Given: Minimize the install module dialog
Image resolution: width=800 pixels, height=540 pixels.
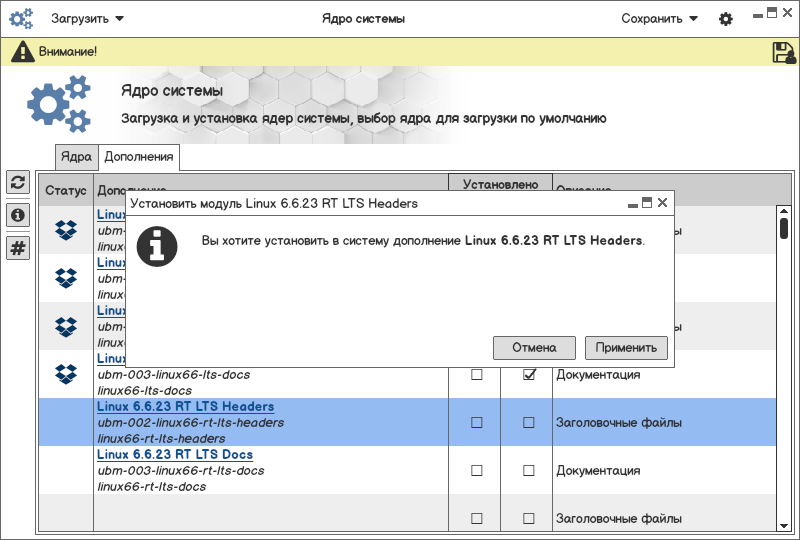Looking at the screenshot, I should click(633, 205).
